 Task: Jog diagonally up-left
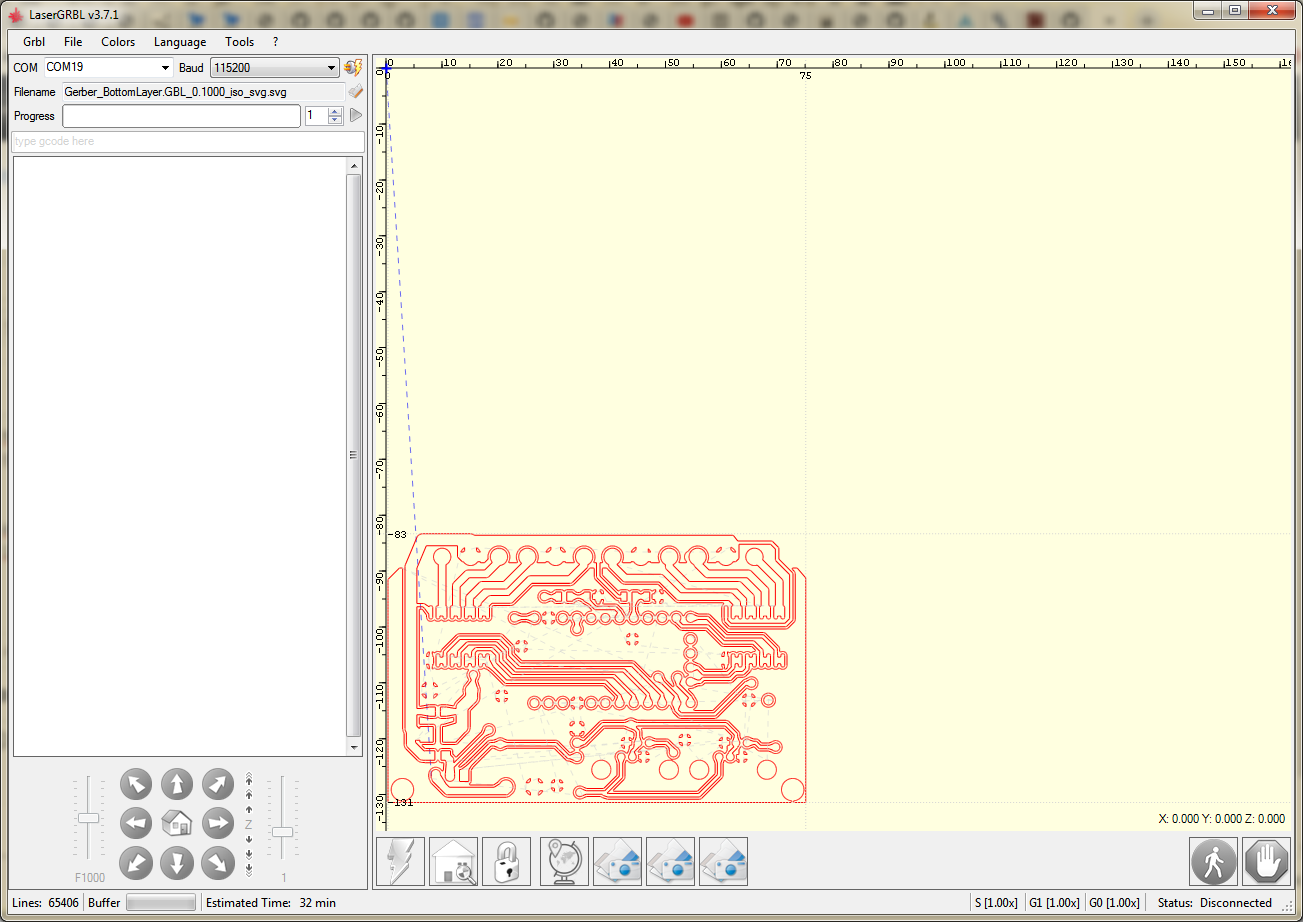point(136,784)
